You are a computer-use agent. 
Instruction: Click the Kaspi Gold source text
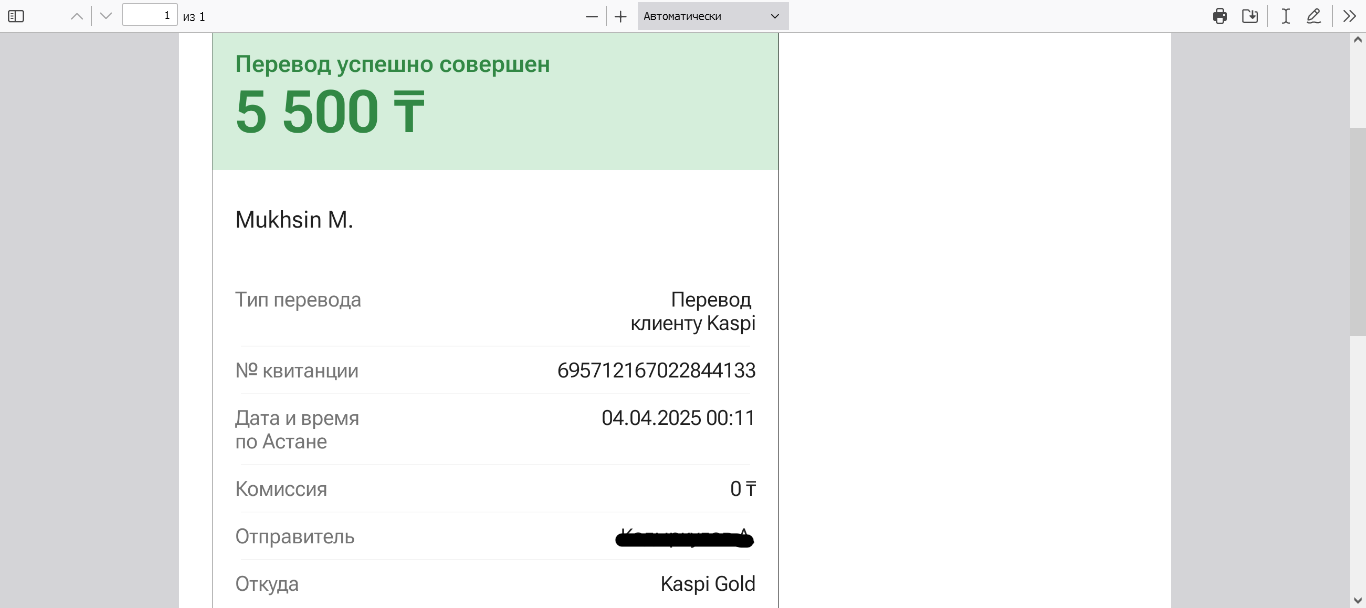708,584
